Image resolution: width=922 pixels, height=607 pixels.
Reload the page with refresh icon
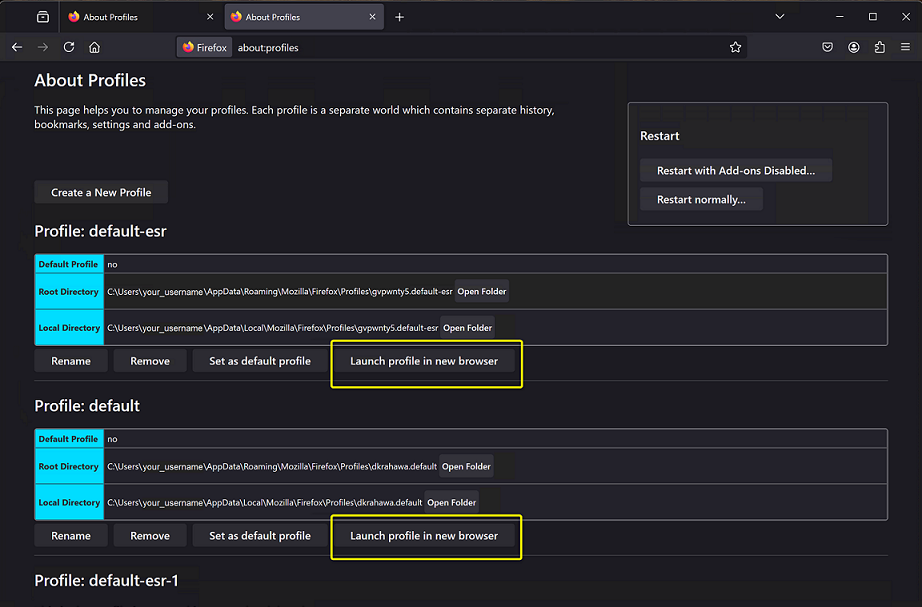[x=69, y=47]
